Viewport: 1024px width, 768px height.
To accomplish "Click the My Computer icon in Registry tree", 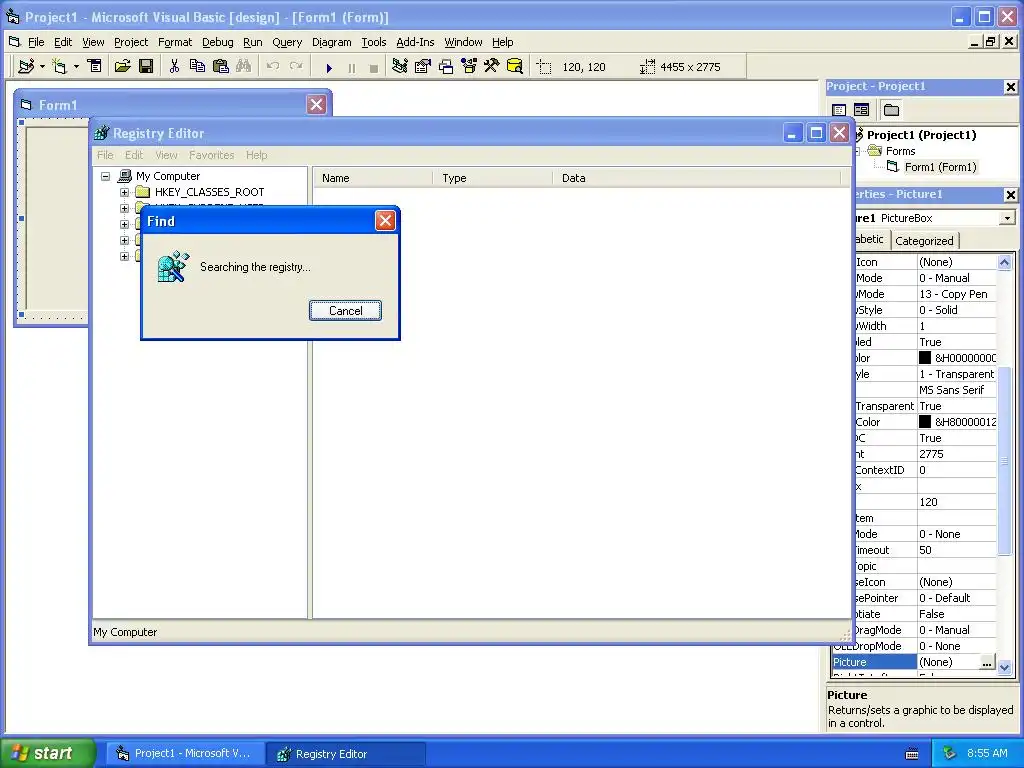I will (x=125, y=176).
